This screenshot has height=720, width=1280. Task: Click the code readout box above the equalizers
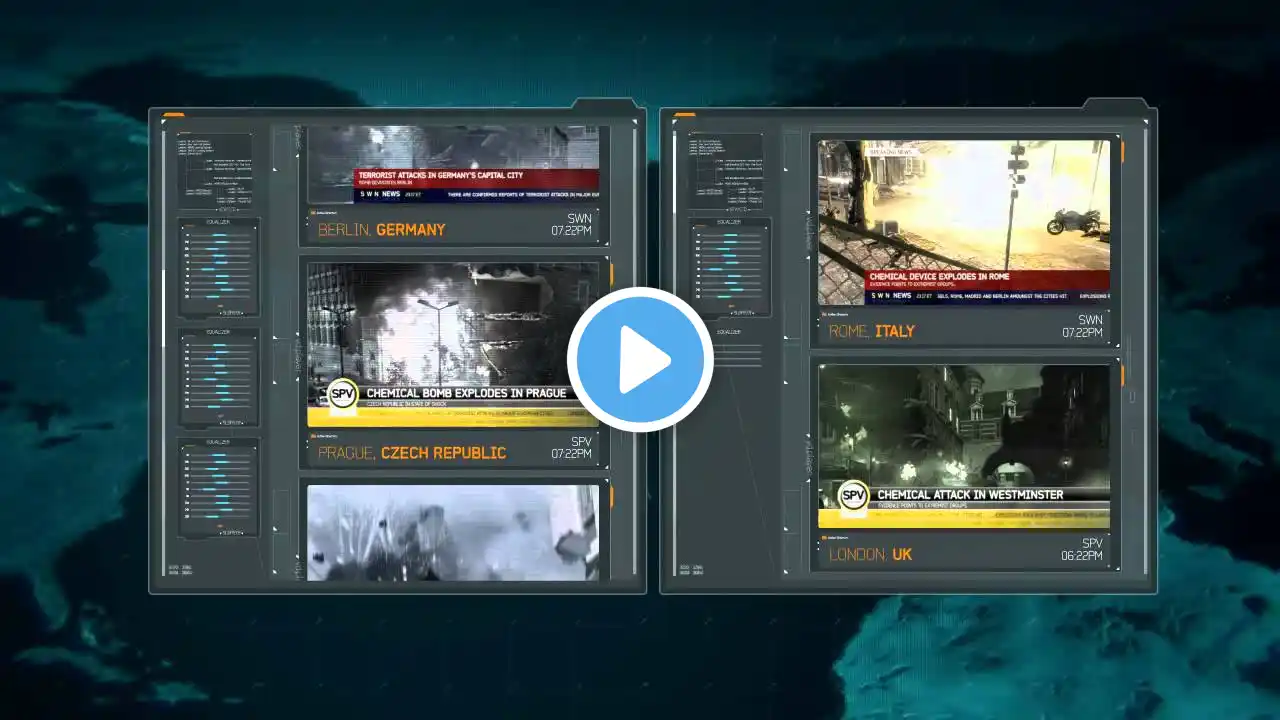click(x=214, y=170)
